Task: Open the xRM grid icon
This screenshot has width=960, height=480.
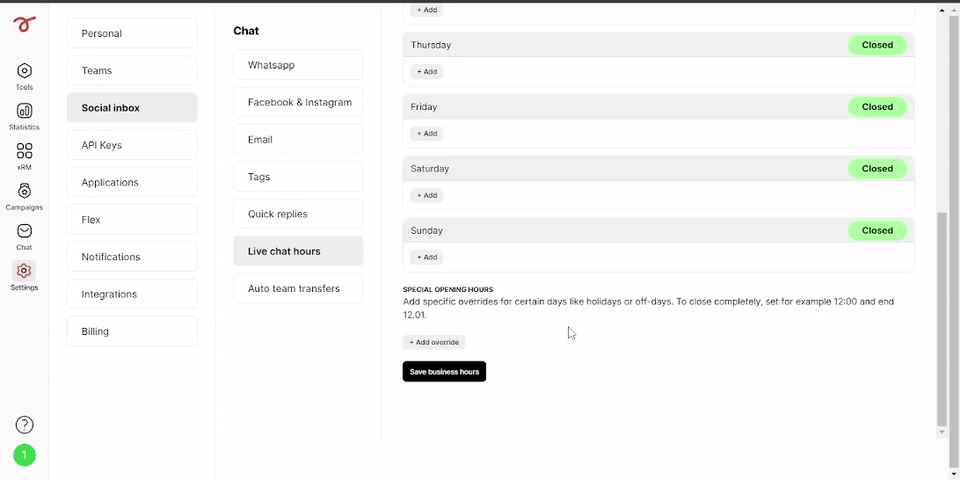Action: 24,151
